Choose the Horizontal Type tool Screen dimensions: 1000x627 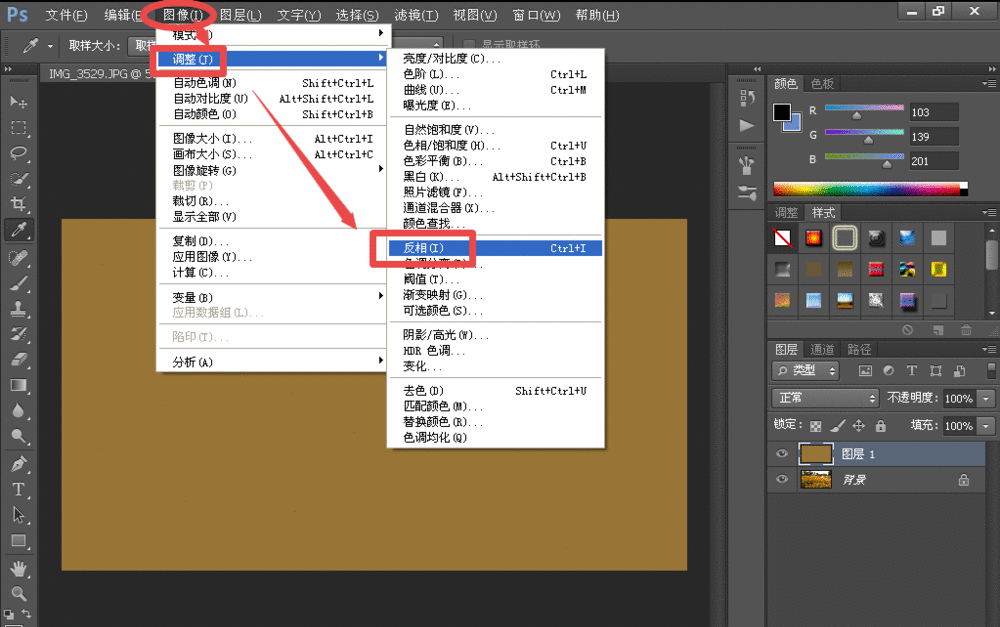tap(18, 489)
